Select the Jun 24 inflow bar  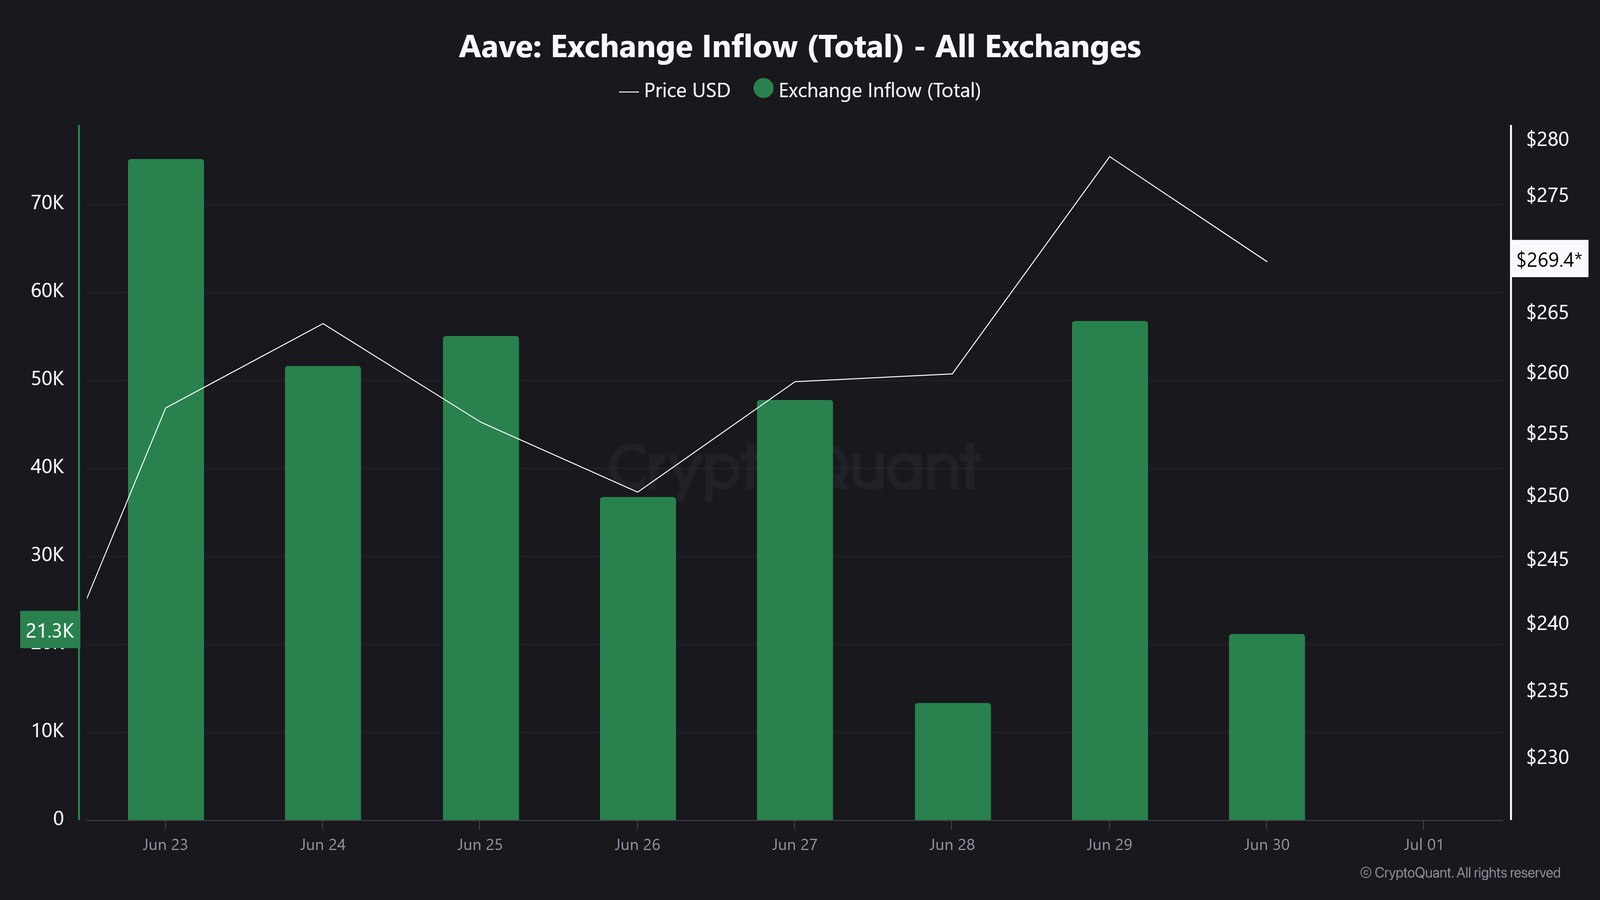click(323, 593)
